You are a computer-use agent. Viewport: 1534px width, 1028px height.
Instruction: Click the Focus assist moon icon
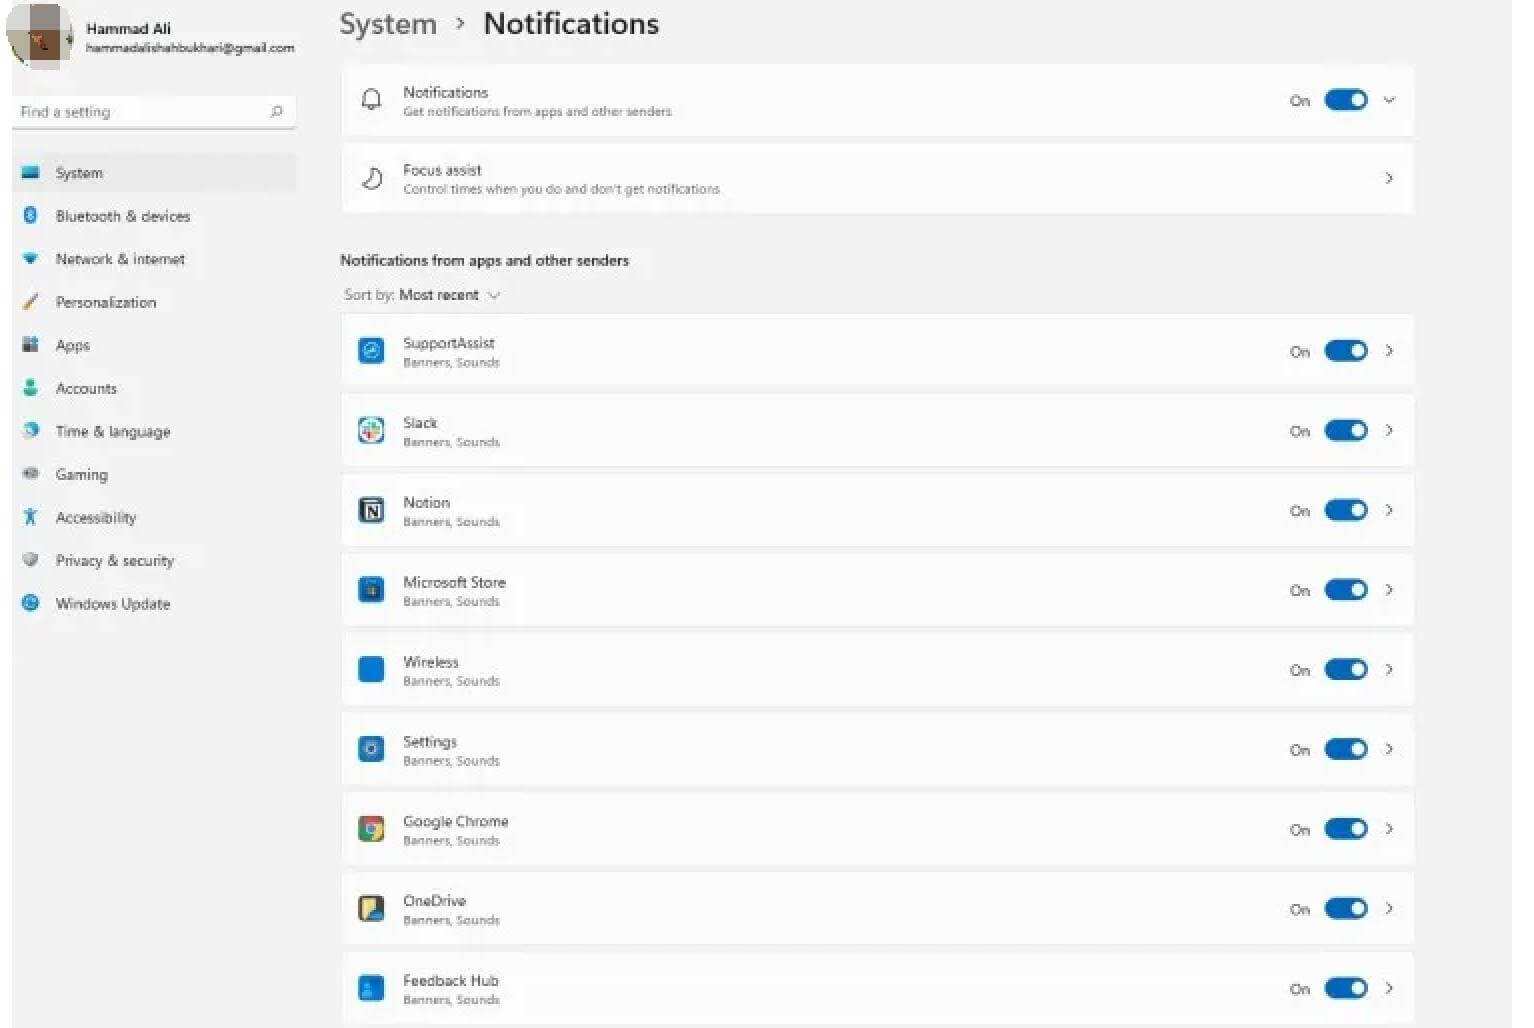click(x=371, y=178)
